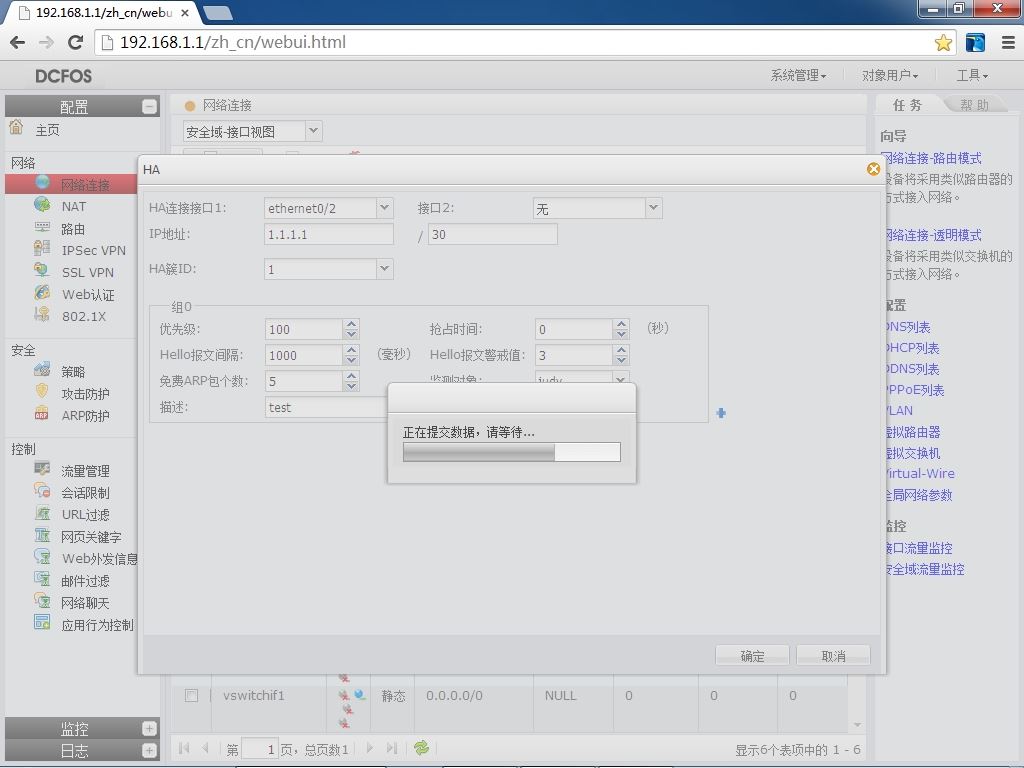The width and height of the screenshot is (1024, 768).
Task: Open the HA簇ID dropdown
Action: click(x=385, y=268)
